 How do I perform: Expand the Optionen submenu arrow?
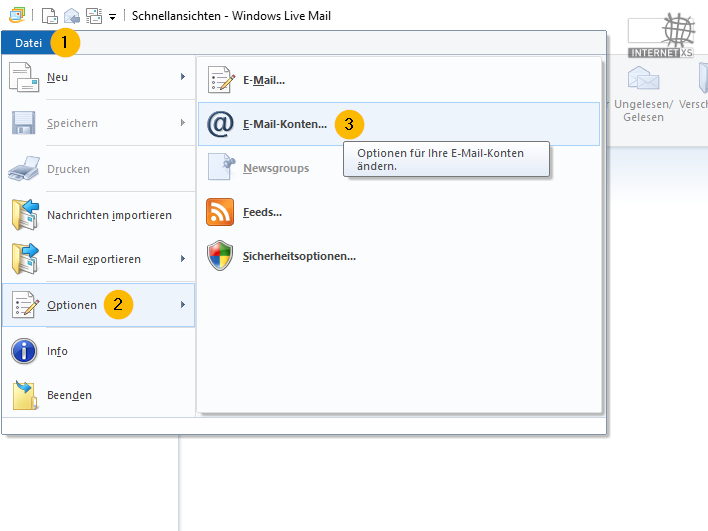pos(183,305)
